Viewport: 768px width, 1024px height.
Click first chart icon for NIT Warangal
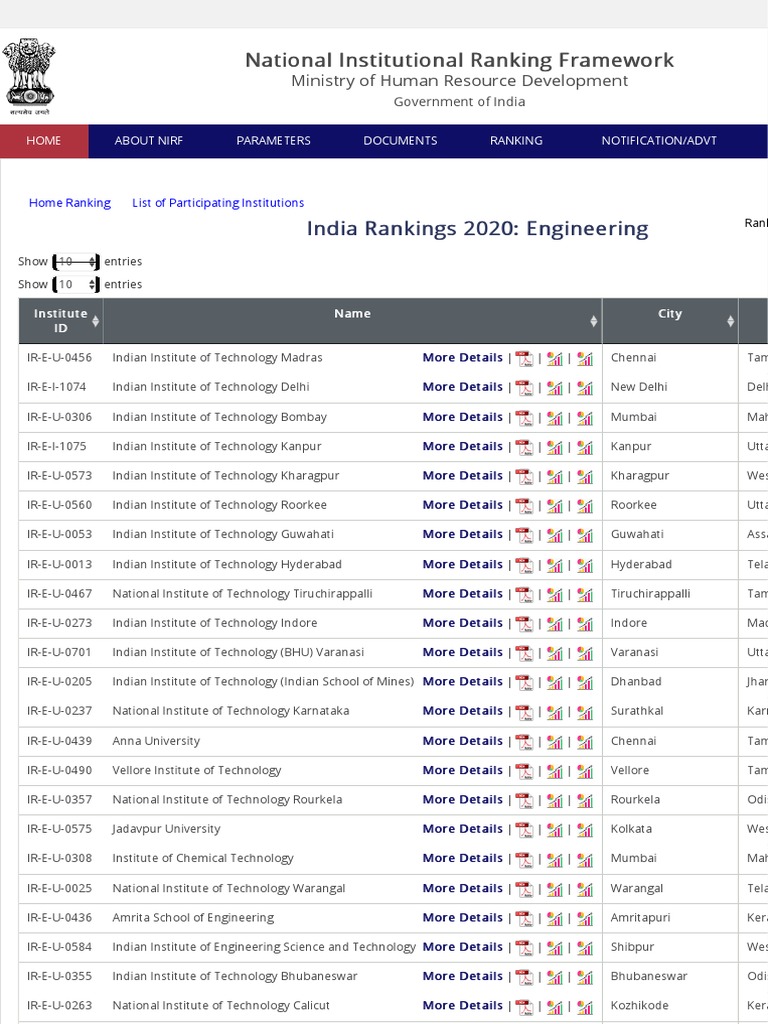pyautogui.click(x=554, y=889)
